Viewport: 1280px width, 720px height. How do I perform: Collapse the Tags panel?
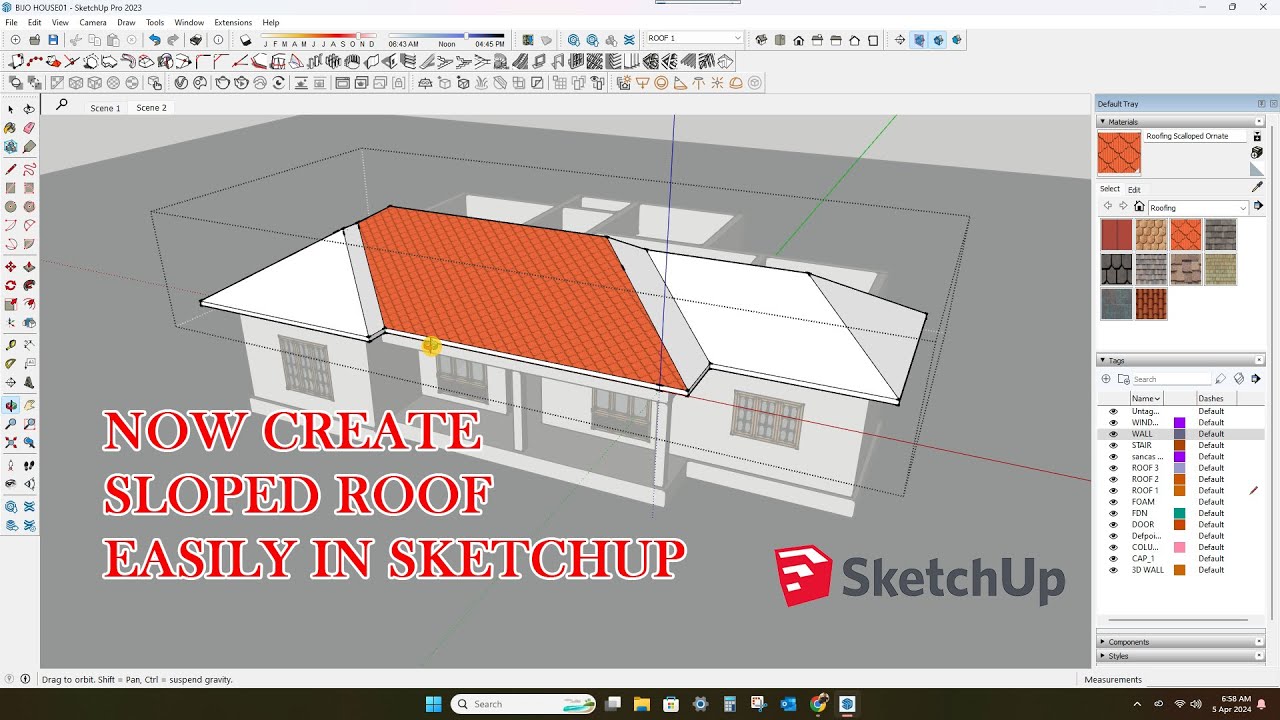coord(1181,360)
